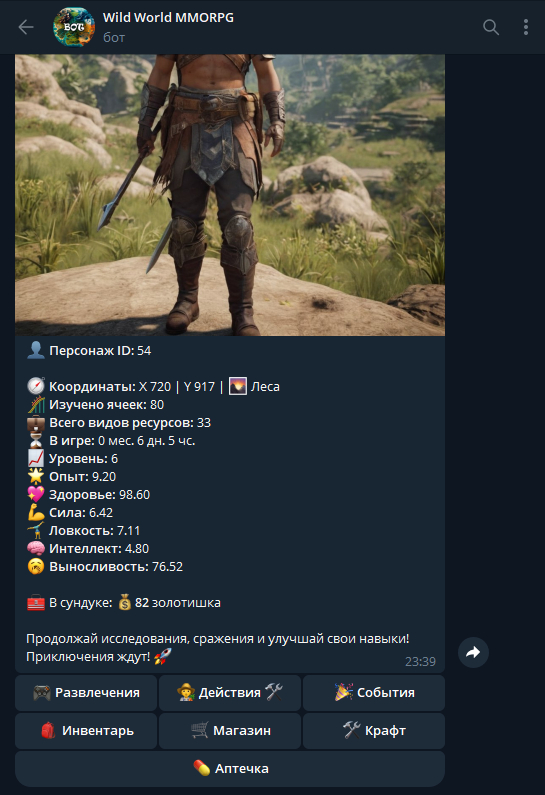Click the rocket emoji after Приключения ждут

coord(163,657)
